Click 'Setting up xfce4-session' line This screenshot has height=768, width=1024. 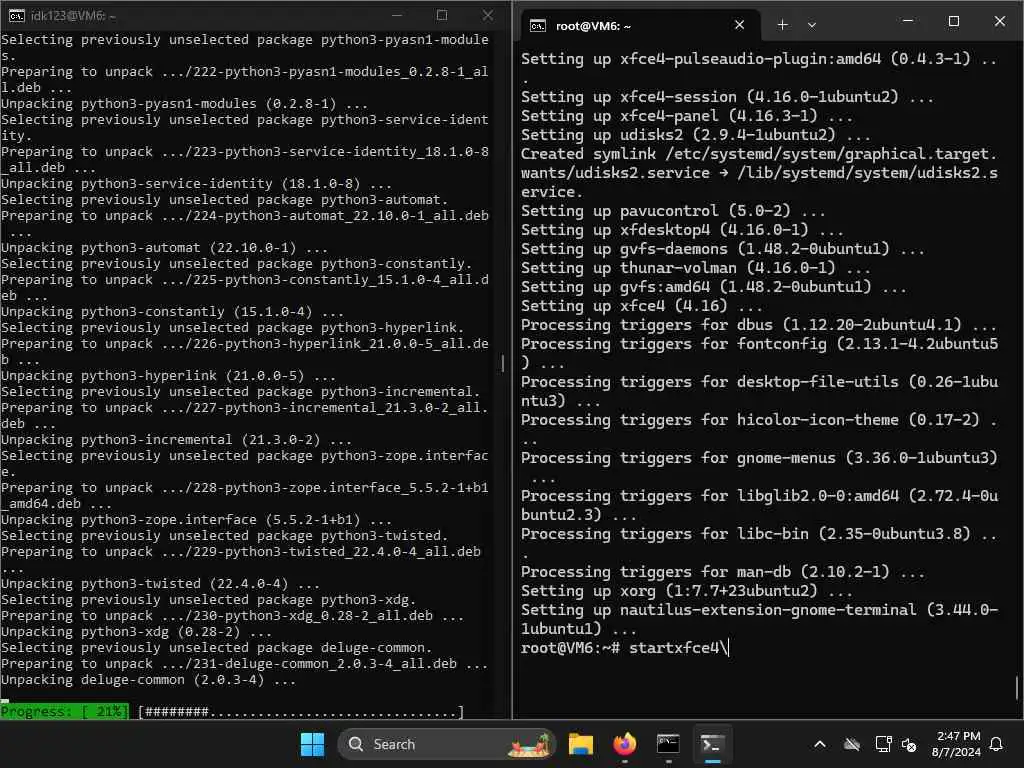[727, 97]
